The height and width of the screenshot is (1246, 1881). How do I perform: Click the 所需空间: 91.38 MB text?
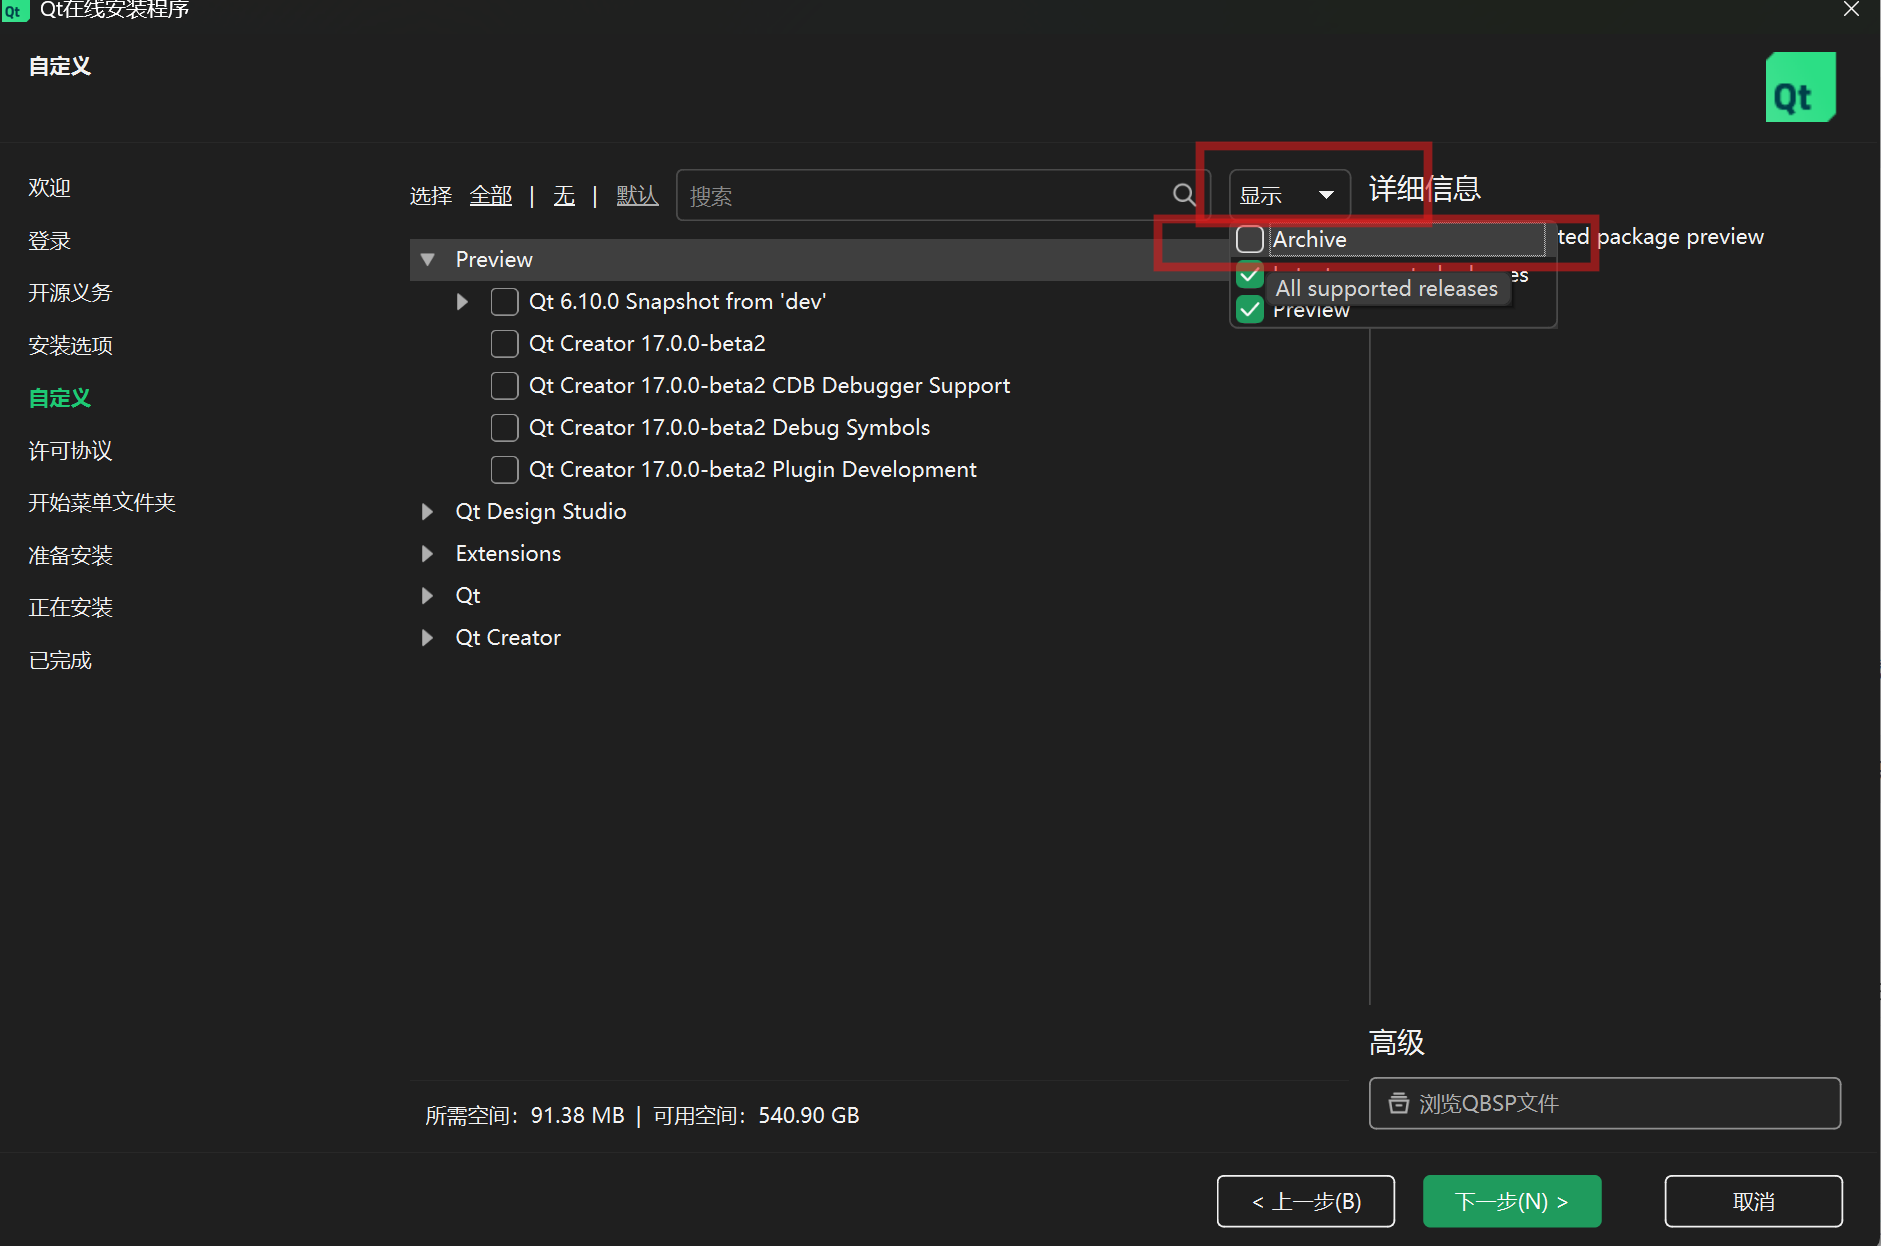pos(525,1115)
